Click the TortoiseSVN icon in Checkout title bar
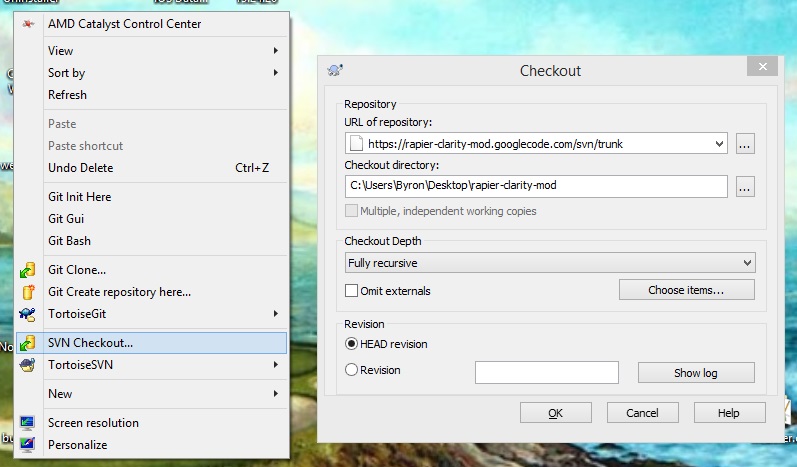 (335, 70)
